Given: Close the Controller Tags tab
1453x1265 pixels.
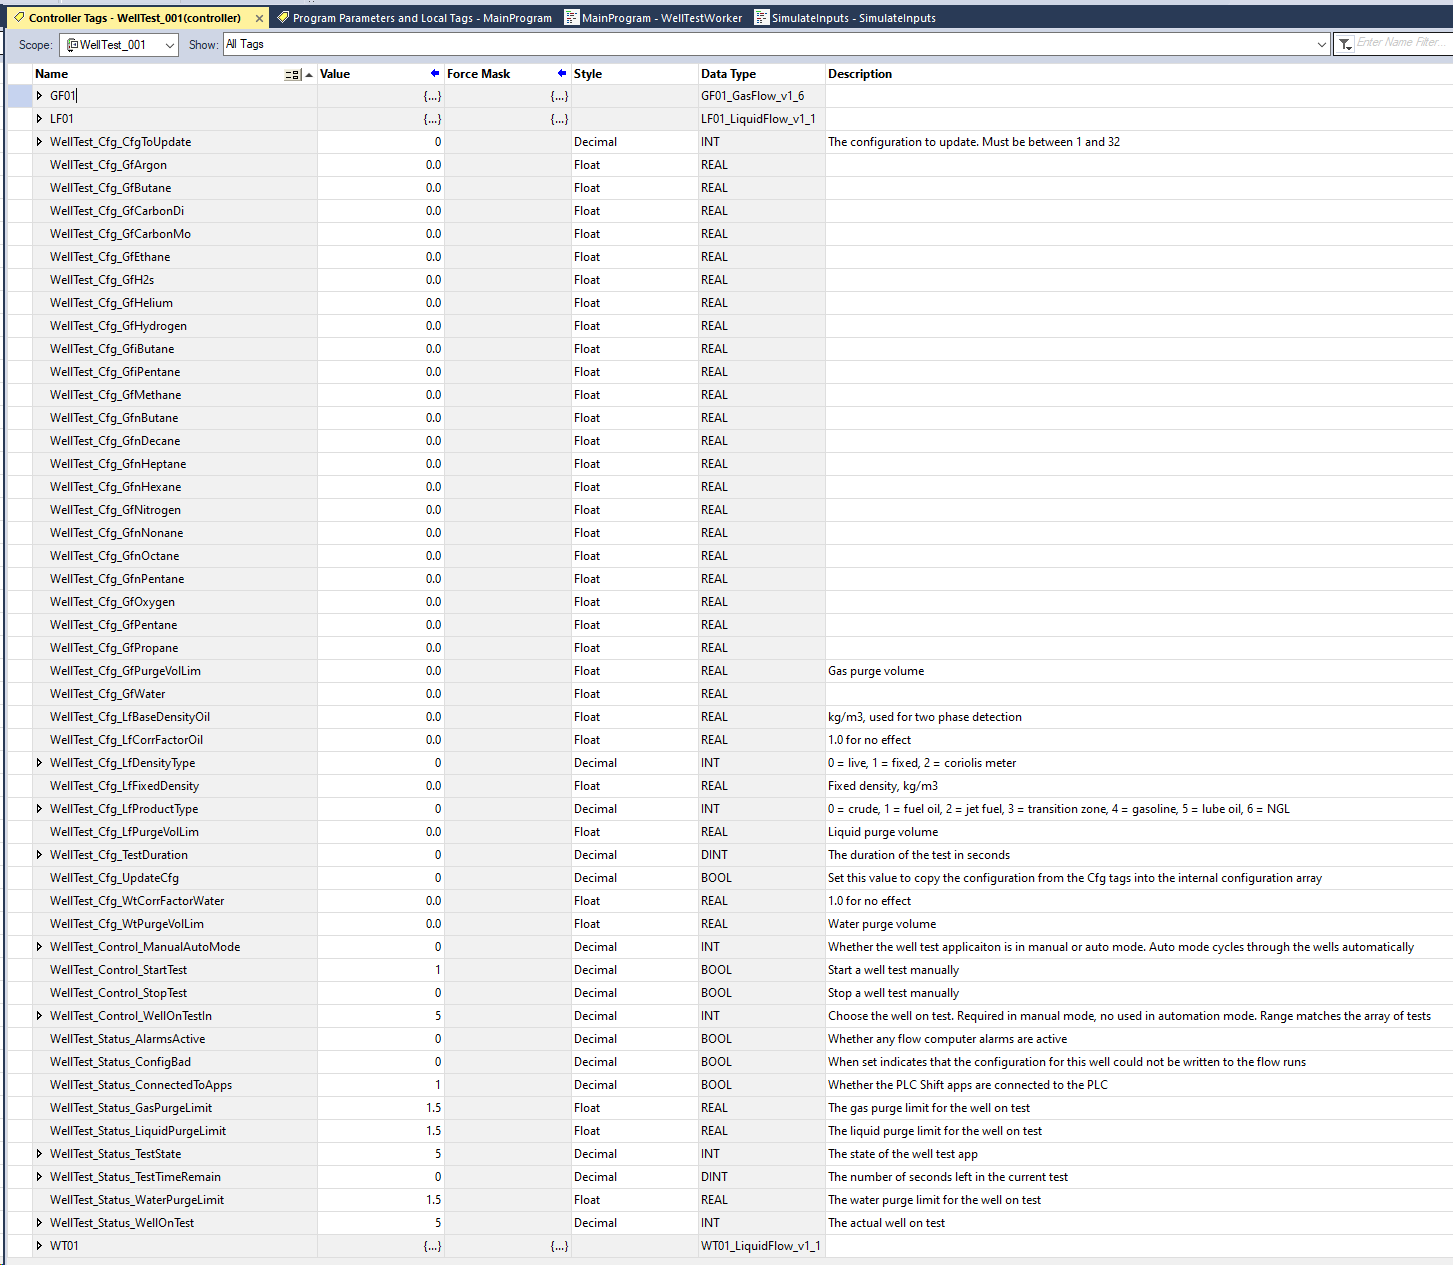Looking at the screenshot, I should point(259,18).
